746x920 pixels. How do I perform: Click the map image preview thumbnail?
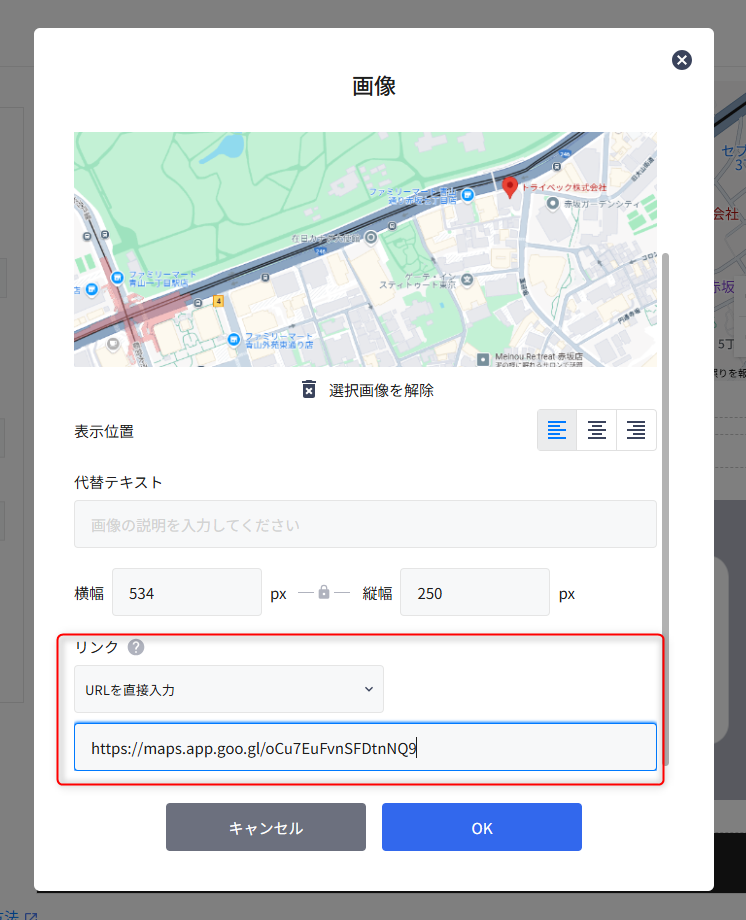point(365,249)
